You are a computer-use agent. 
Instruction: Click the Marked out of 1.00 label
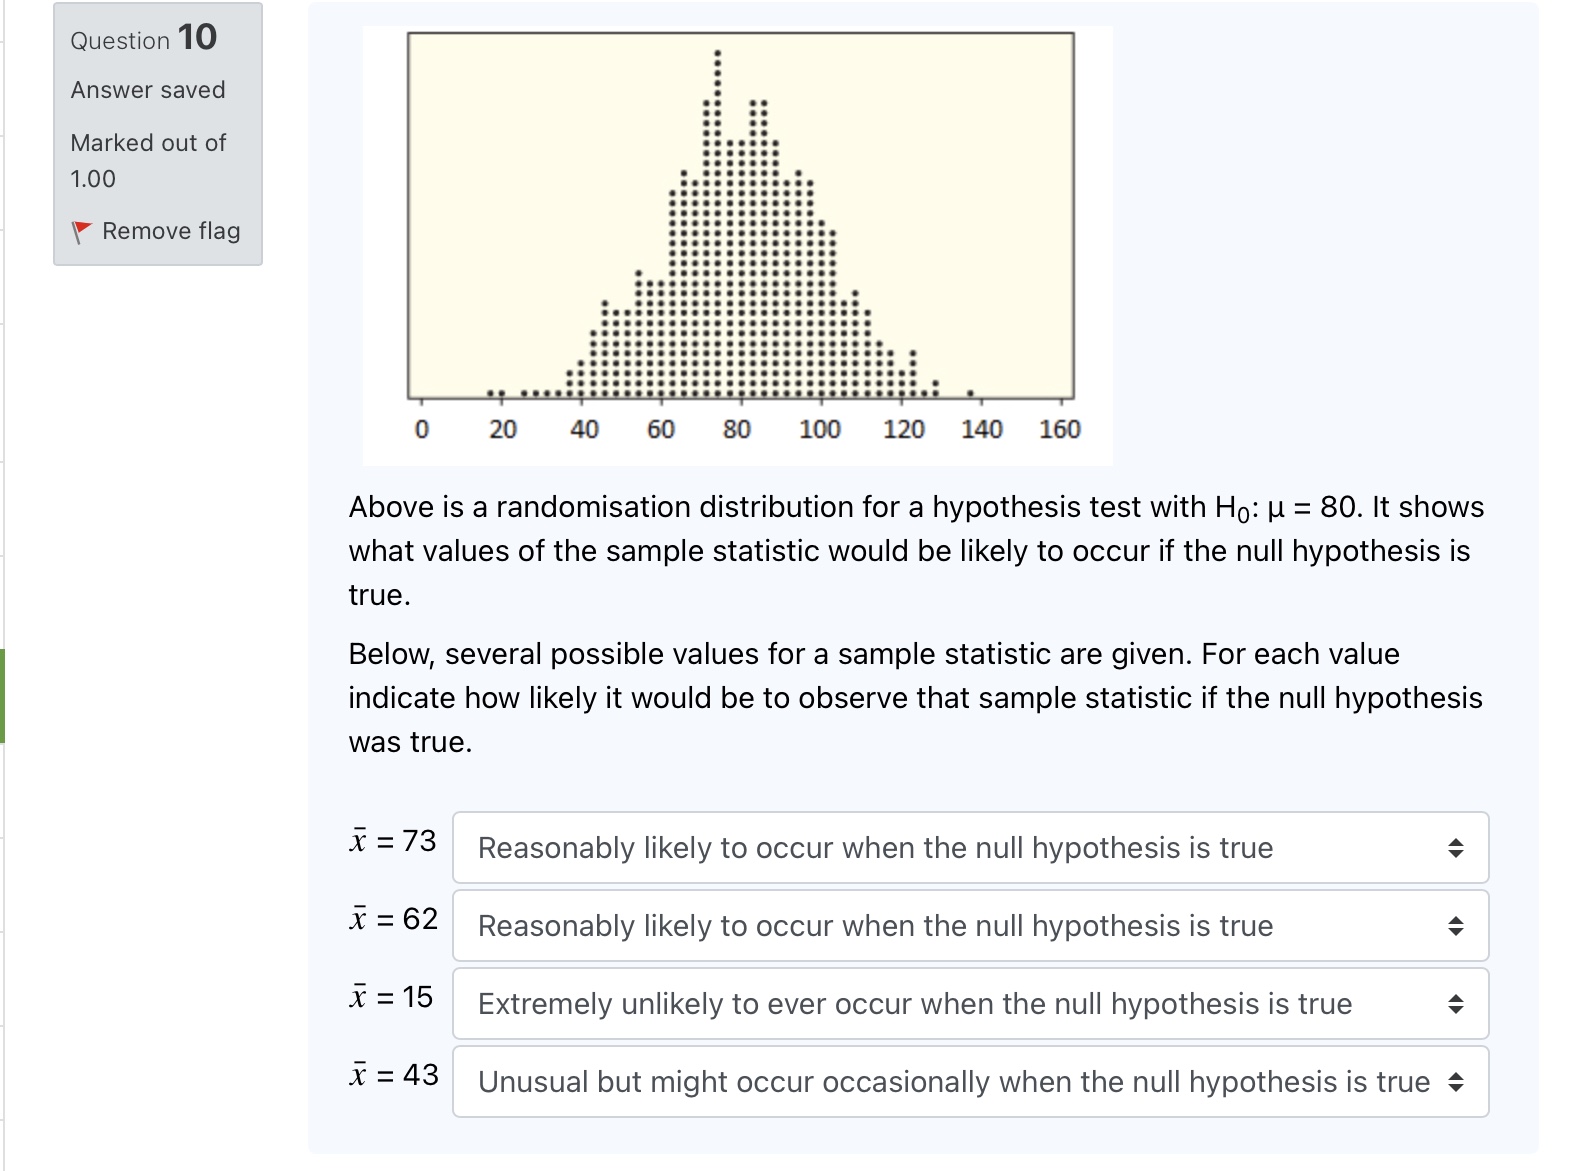(147, 160)
